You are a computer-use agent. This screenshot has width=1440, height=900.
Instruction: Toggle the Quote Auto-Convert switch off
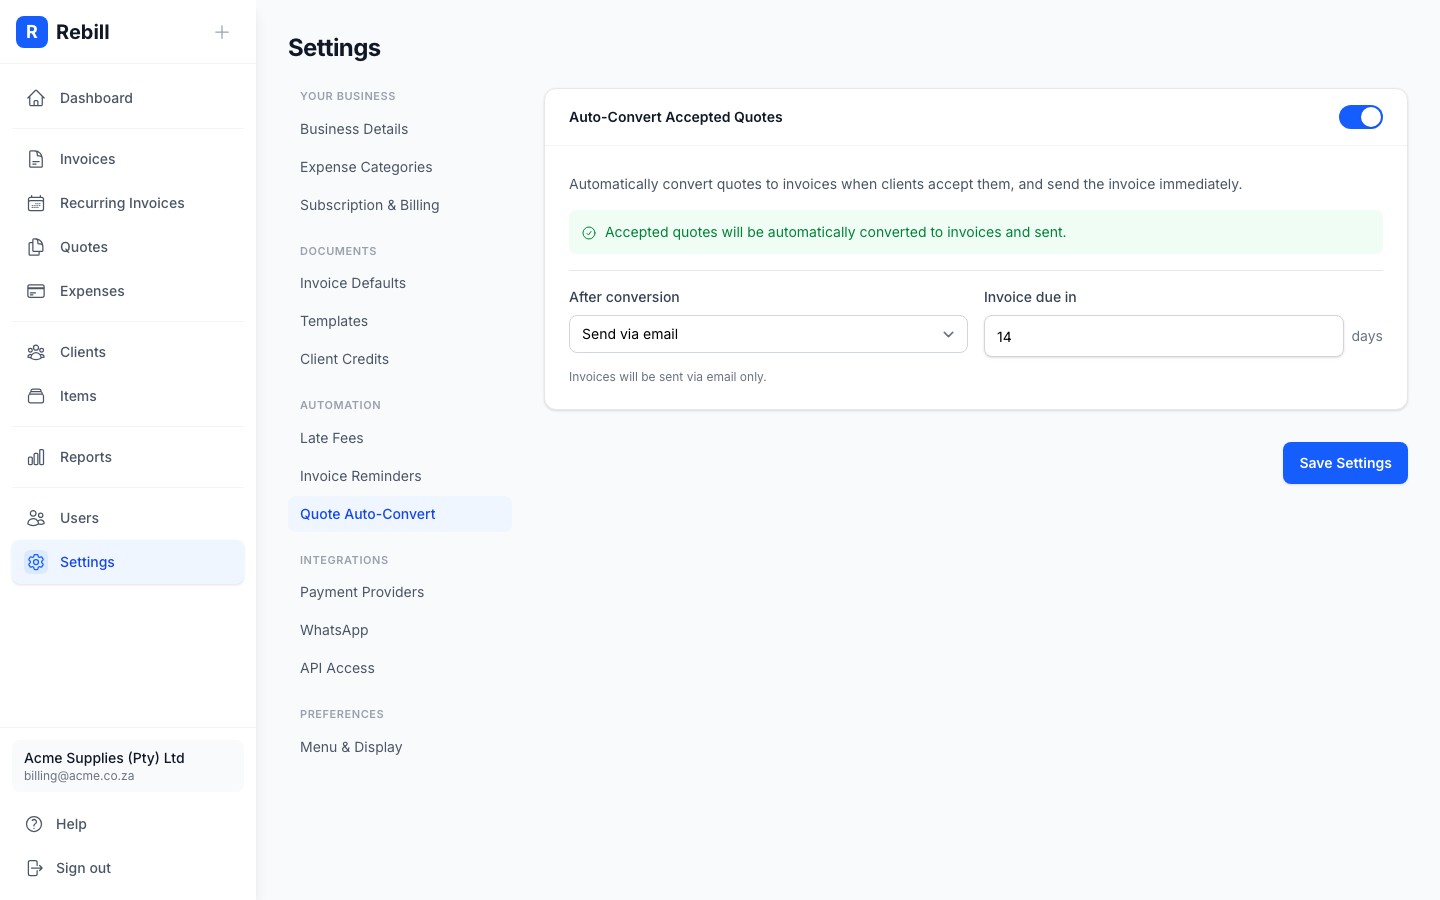point(1361,117)
